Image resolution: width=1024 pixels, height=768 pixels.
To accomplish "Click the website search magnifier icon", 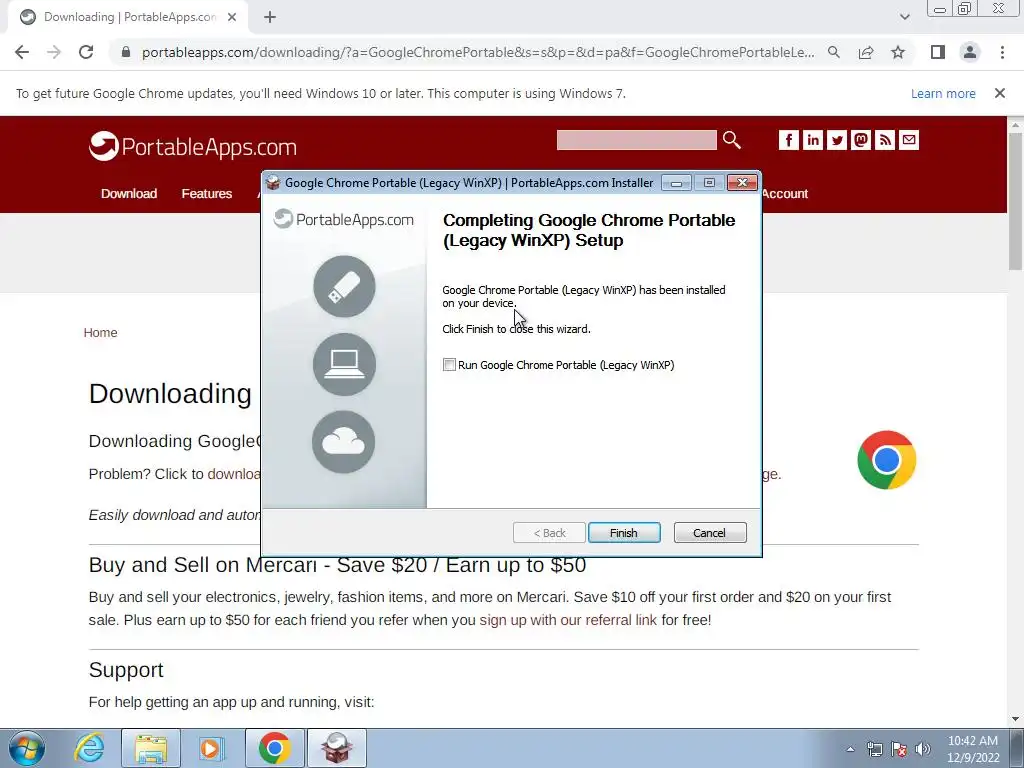I will [x=731, y=140].
